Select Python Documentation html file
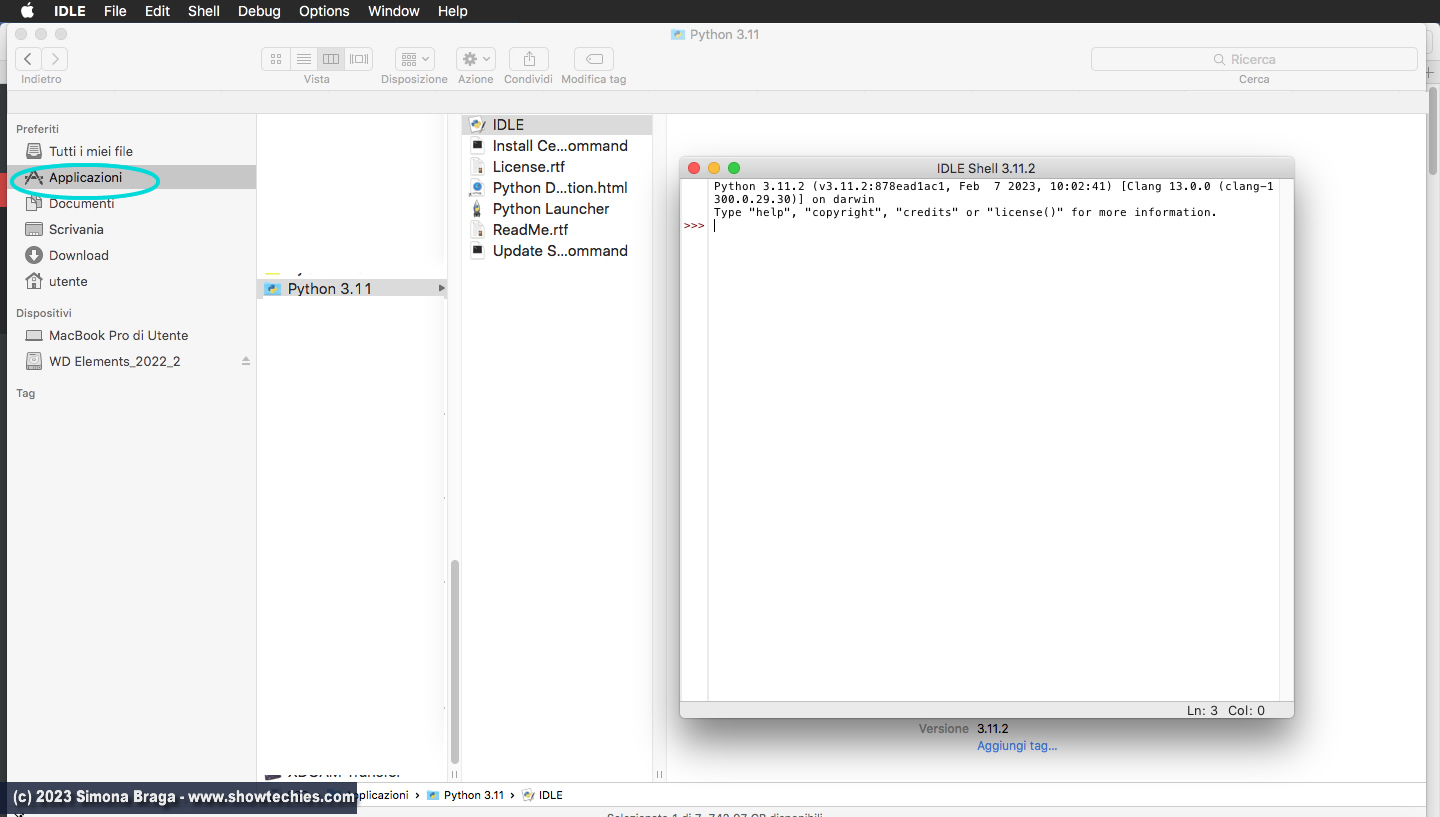 pyautogui.click(x=557, y=188)
